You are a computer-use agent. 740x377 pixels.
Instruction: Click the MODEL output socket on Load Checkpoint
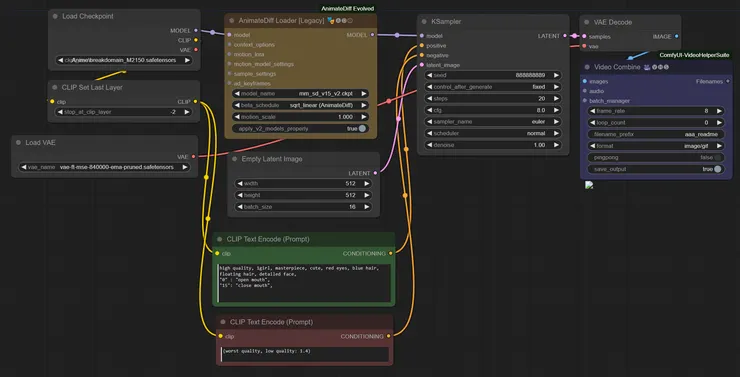point(196,30)
